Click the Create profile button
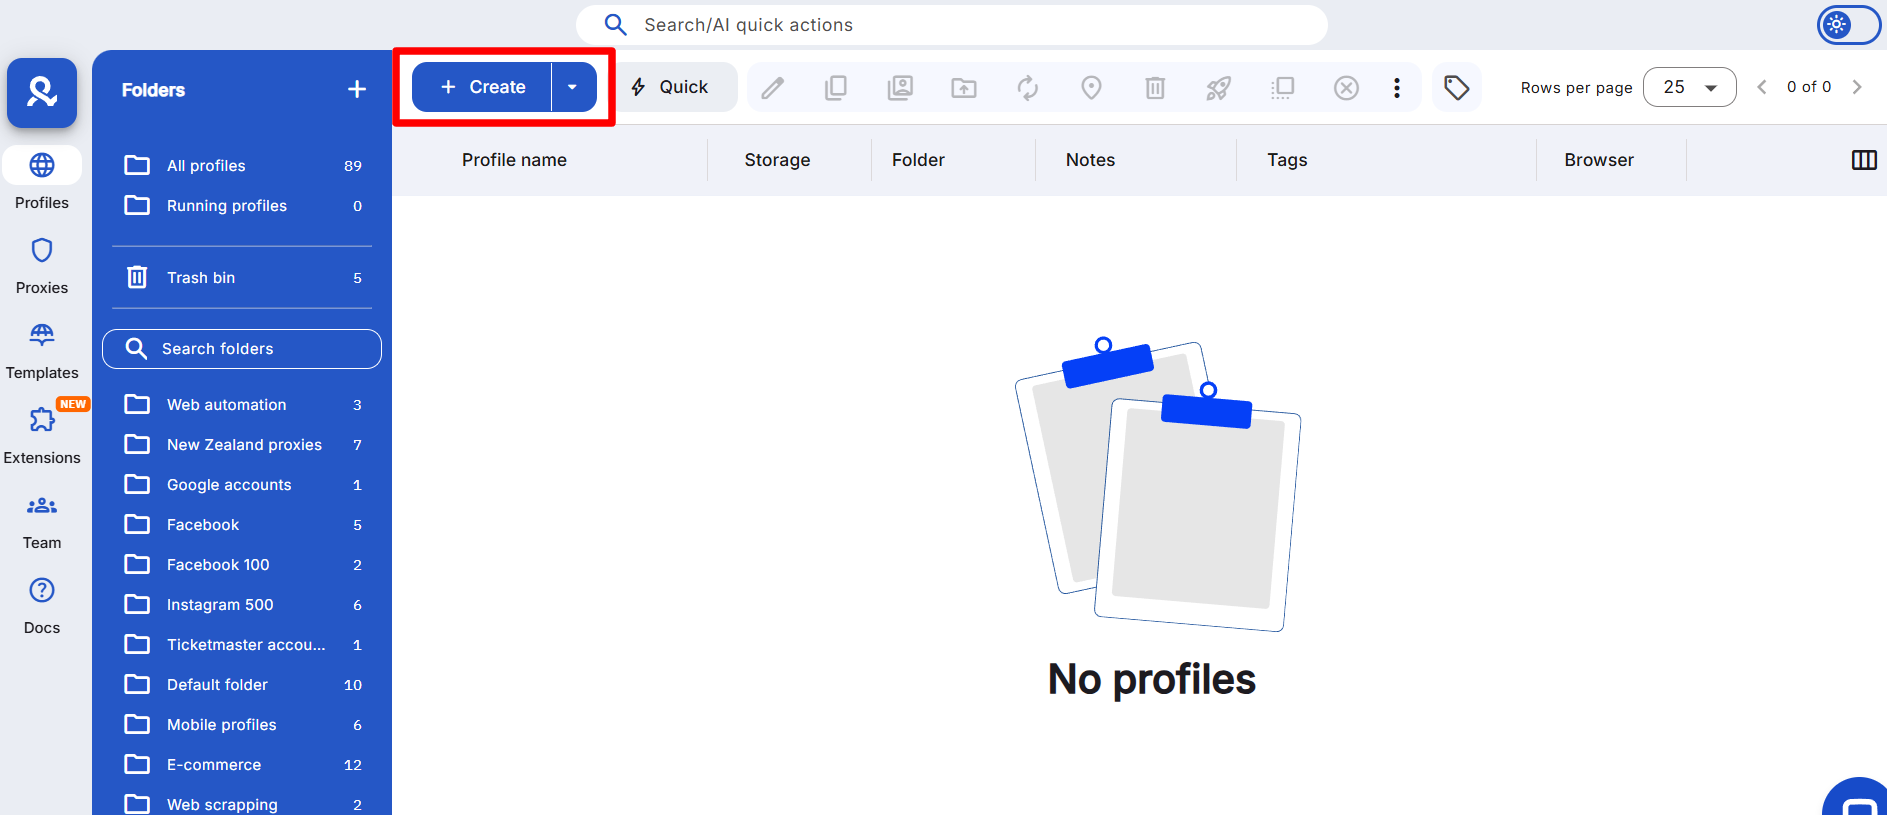Viewport: 1887px width, 815px height. [483, 87]
